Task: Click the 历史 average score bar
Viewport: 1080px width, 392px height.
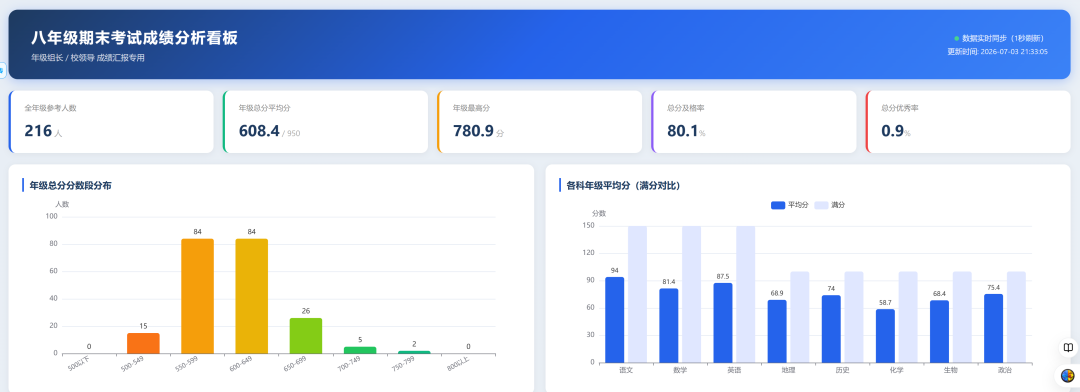Action: (x=831, y=329)
